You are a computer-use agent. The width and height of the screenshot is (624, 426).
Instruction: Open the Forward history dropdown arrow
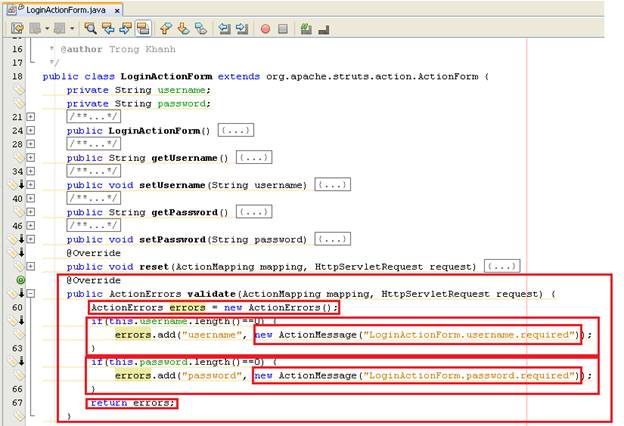click(x=72, y=29)
